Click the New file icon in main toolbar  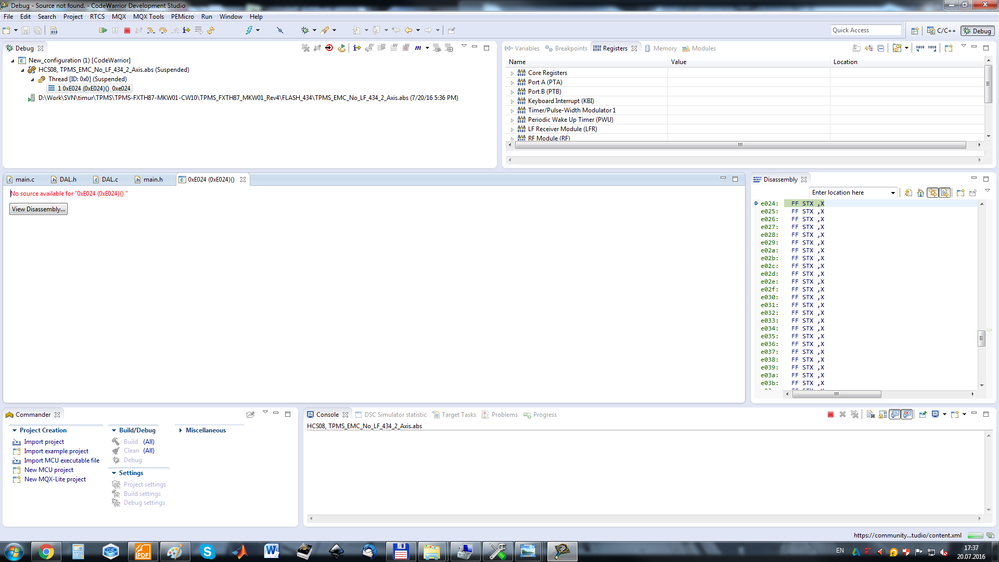coord(7,30)
